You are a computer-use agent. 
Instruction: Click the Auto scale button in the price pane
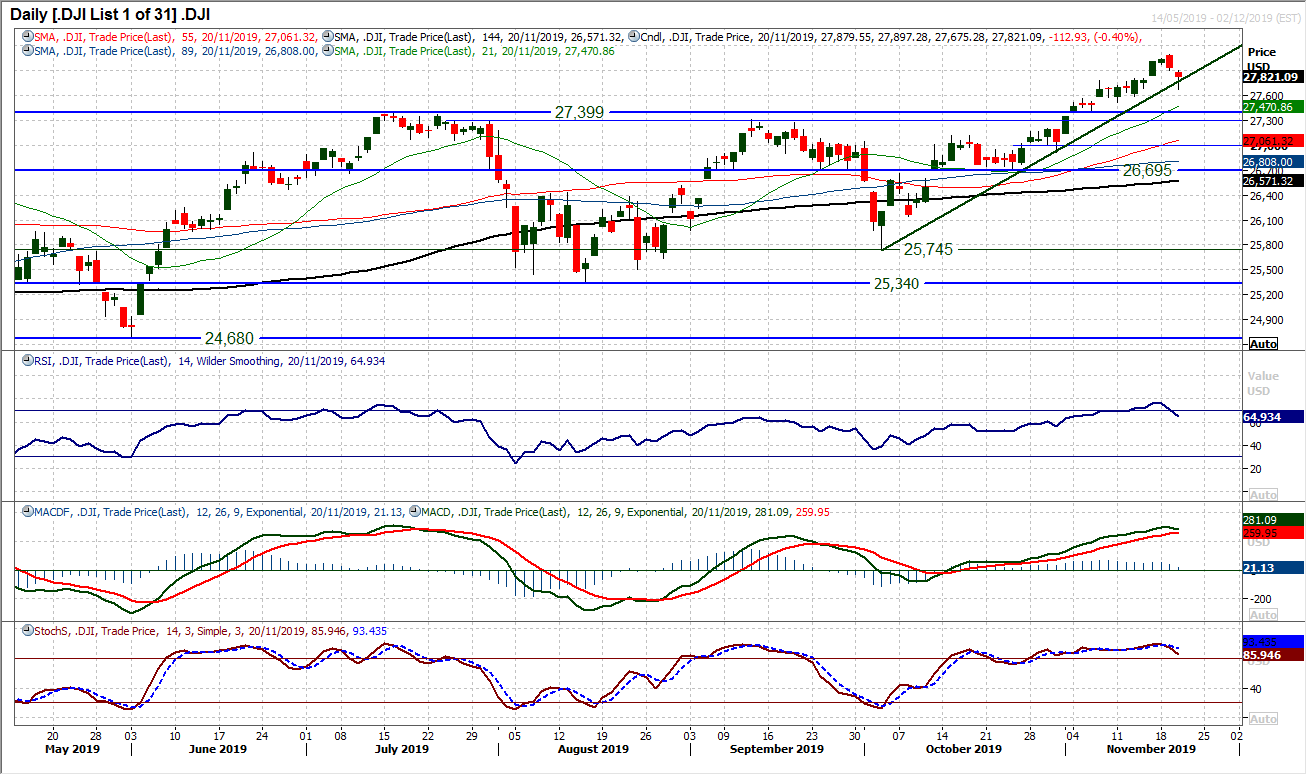1264,344
